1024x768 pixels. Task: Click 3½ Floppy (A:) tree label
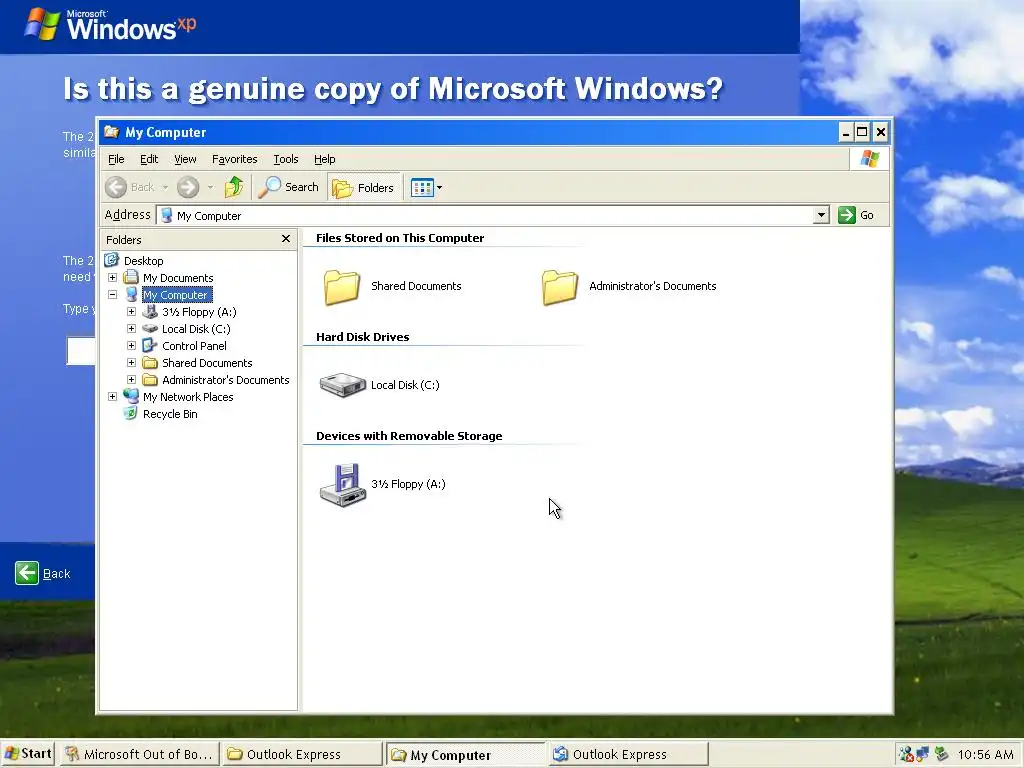click(x=199, y=312)
